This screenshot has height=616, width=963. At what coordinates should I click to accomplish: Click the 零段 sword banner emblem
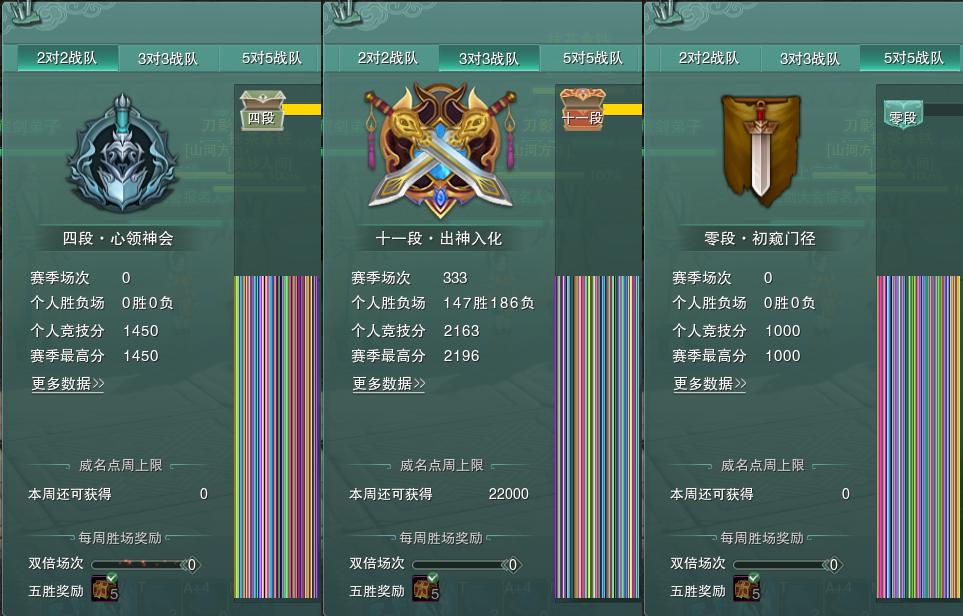[761, 148]
